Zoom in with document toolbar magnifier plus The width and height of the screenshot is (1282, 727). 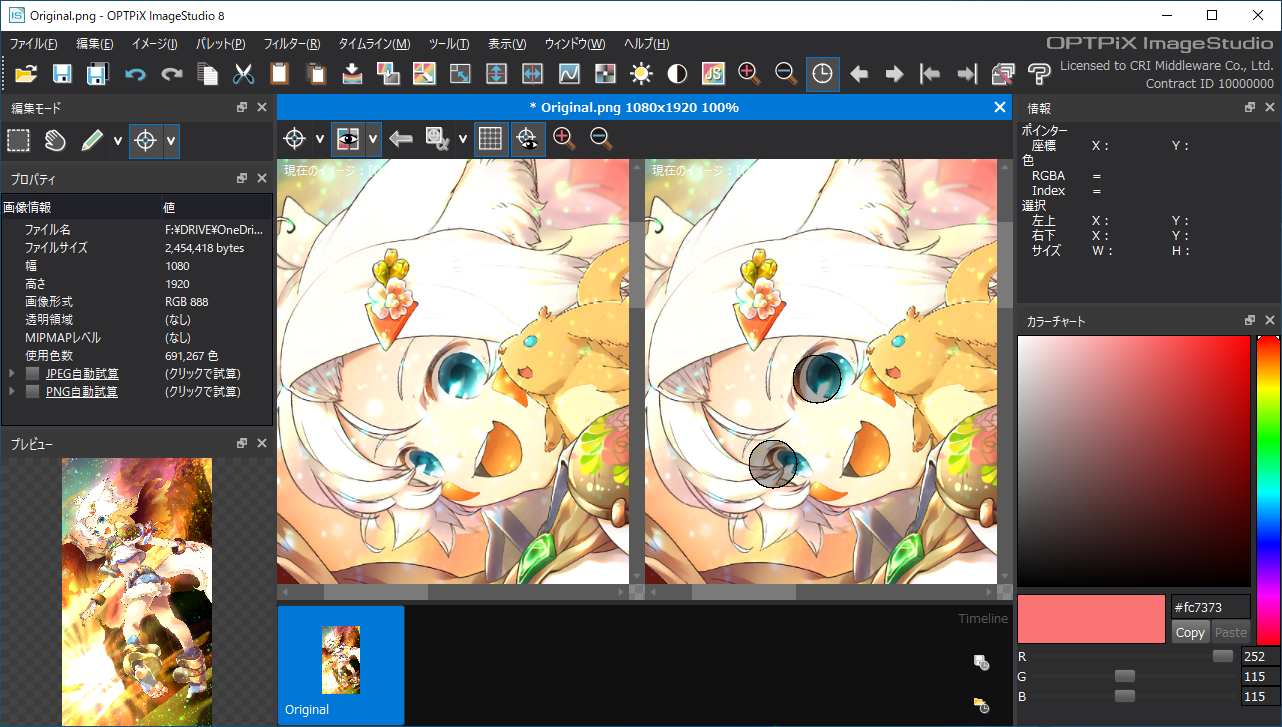(x=564, y=139)
